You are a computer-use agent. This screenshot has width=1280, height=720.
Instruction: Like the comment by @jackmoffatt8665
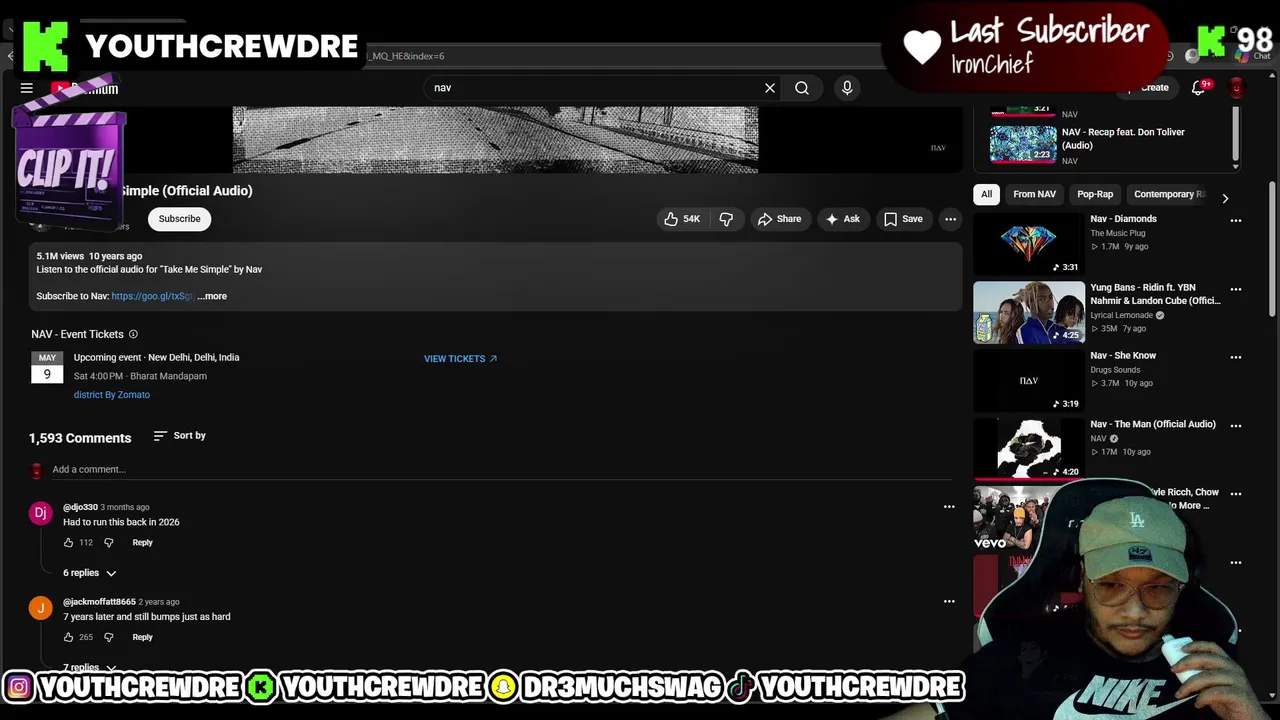click(69, 637)
